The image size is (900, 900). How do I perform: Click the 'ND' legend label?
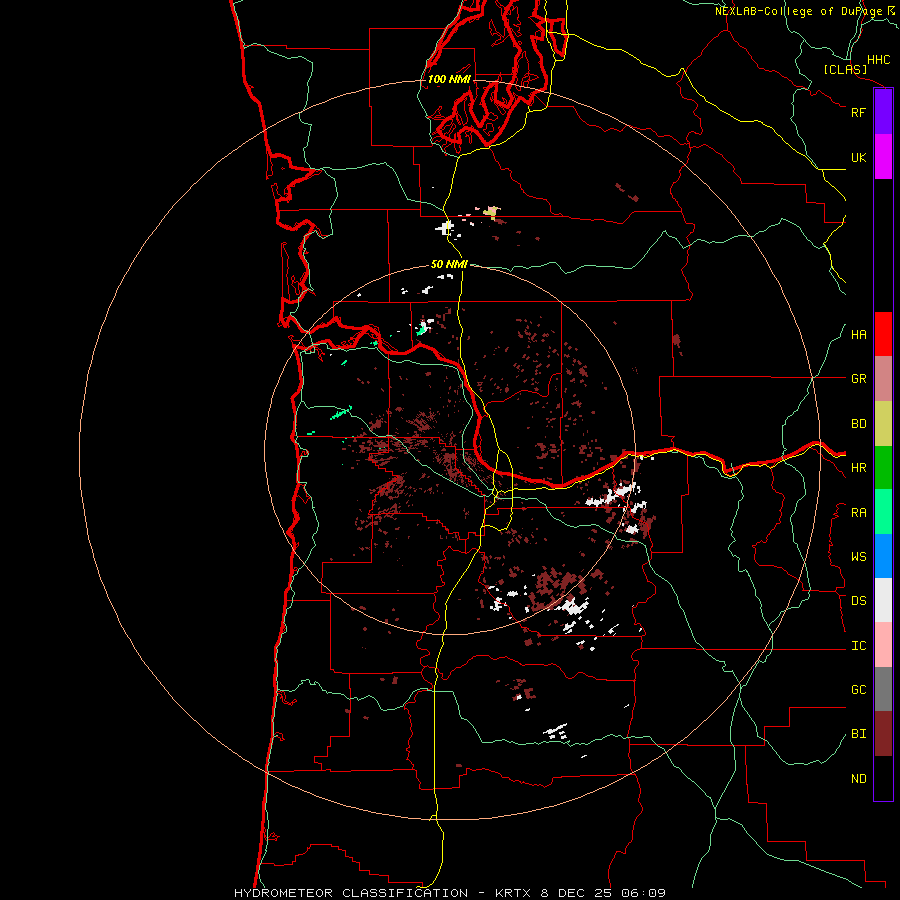[x=858, y=779]
